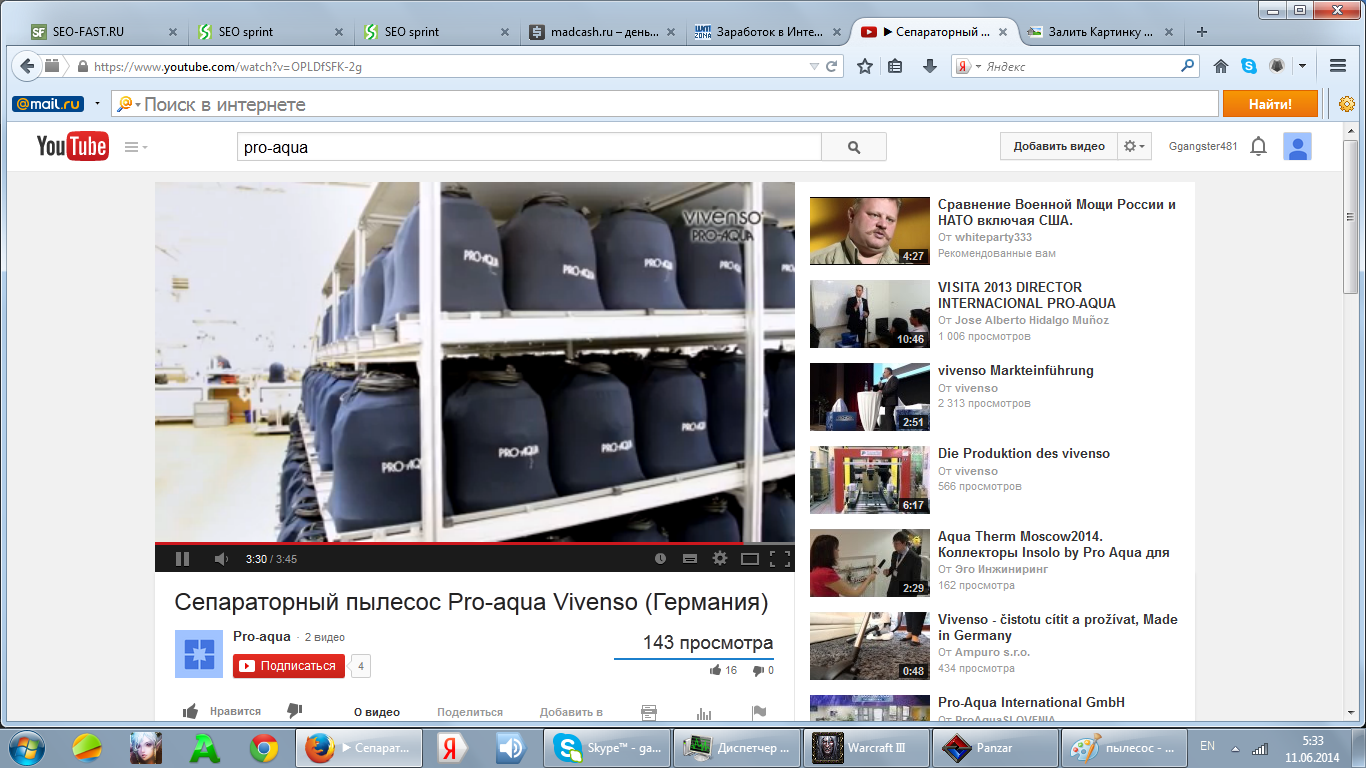This screenshot has height=768, width=1366.
Task: Switch to the Залить Картинку tab
Action: coord(1101,32)
